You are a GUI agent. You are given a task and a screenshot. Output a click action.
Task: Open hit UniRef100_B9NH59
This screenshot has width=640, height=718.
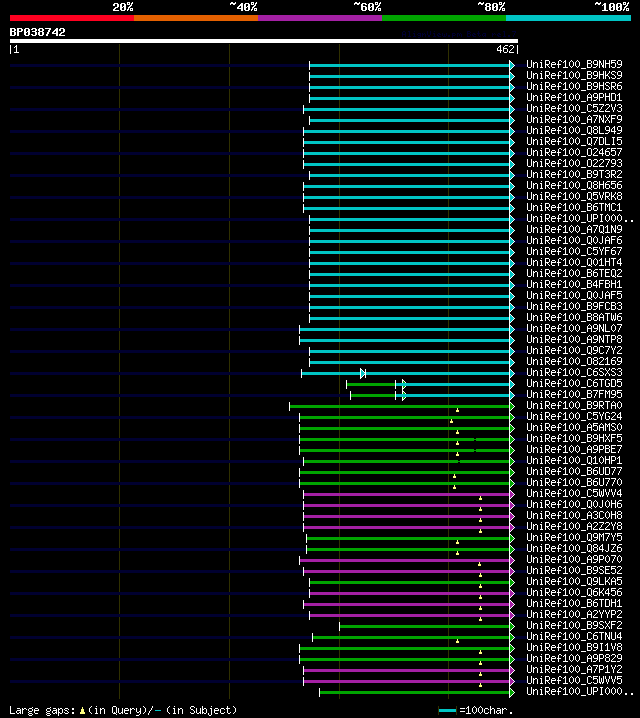[574, 64]
